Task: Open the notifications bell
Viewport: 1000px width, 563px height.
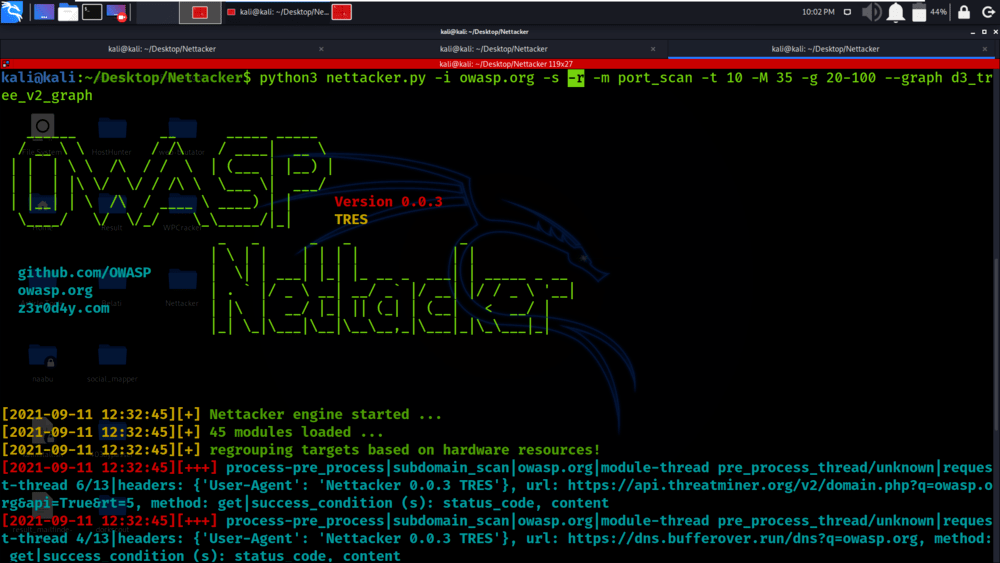Action: coord(895,12)
